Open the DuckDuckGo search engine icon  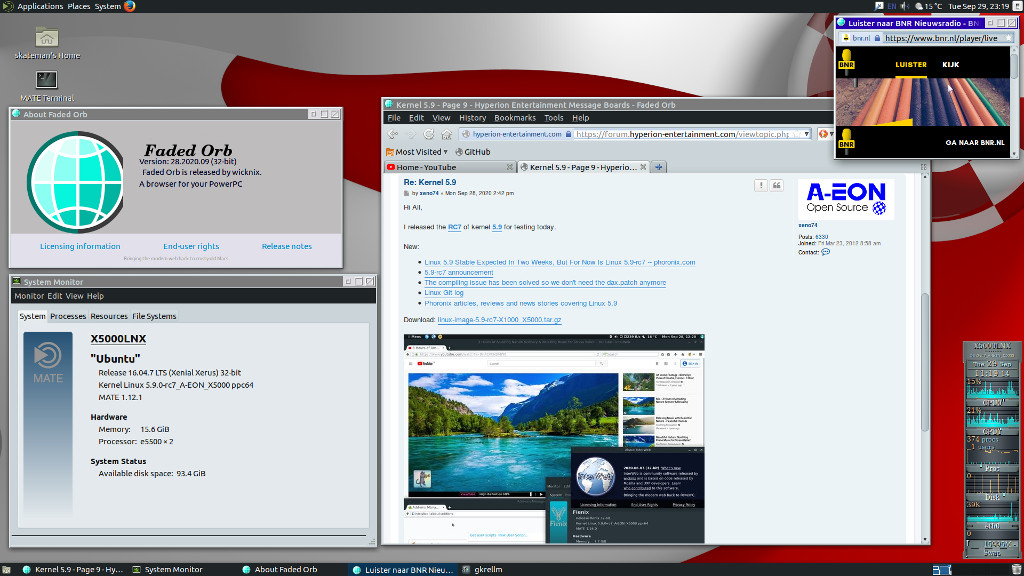[x=823, y=134]
